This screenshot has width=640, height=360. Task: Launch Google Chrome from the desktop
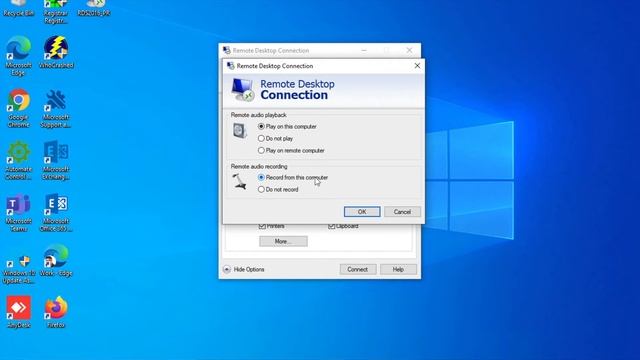[x=18, y=108]
